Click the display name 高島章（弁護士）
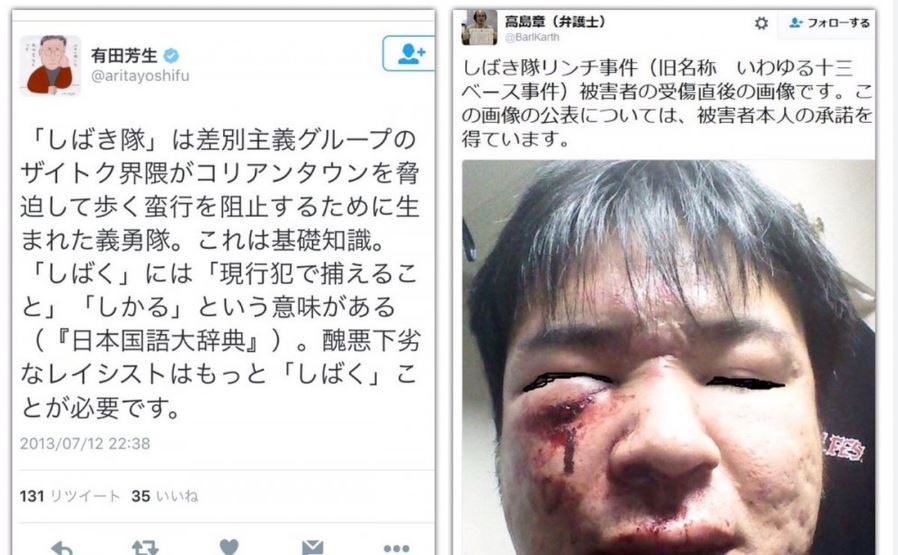 [554, 22]
